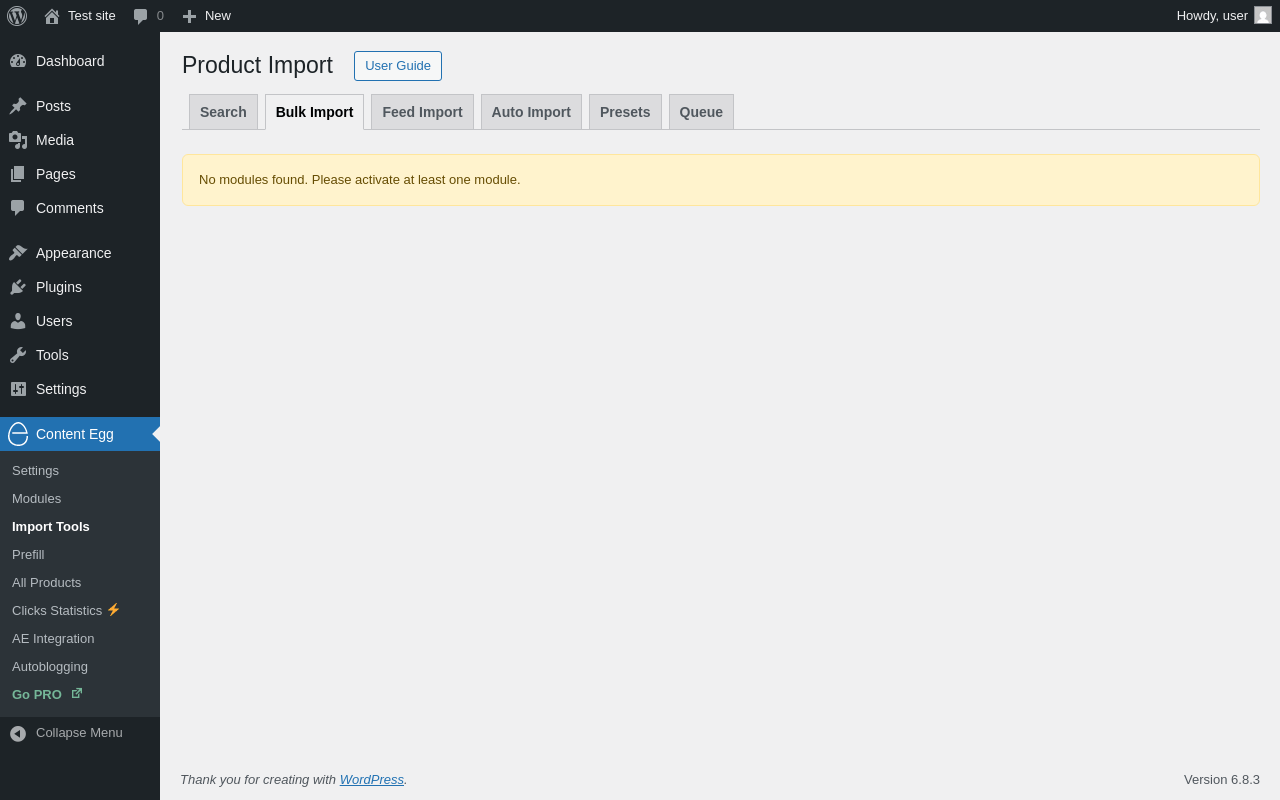Follow the WordPress footer link

pyautogui.click(x=372, y=779)
